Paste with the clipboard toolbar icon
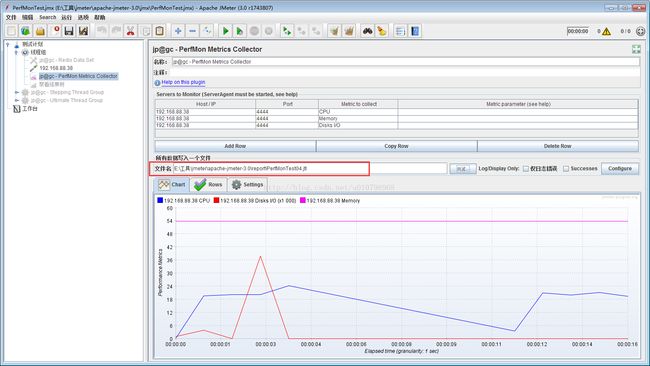650x366 pixels. 160,31
